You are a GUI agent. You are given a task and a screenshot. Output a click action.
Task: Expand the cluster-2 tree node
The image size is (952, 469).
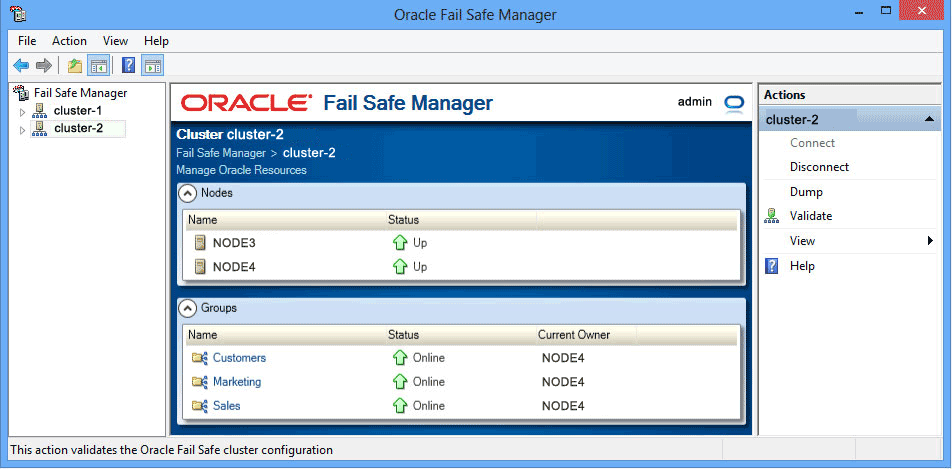[x=22, y=130]
